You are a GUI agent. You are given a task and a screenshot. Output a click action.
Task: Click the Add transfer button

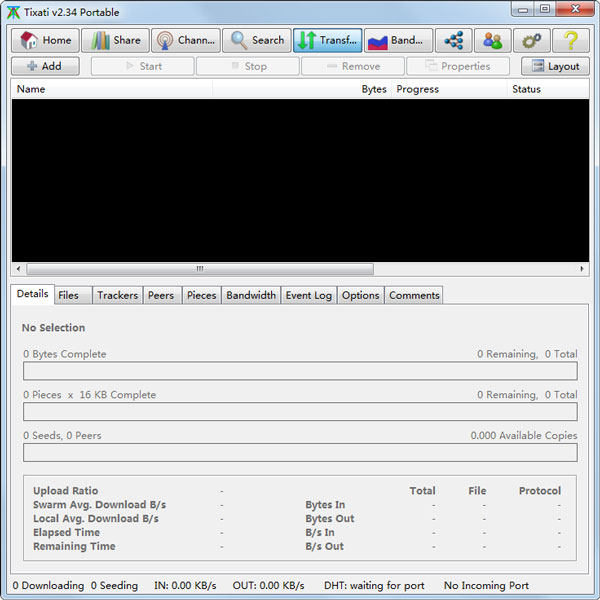pyautogui.click(x=45, y=66)
